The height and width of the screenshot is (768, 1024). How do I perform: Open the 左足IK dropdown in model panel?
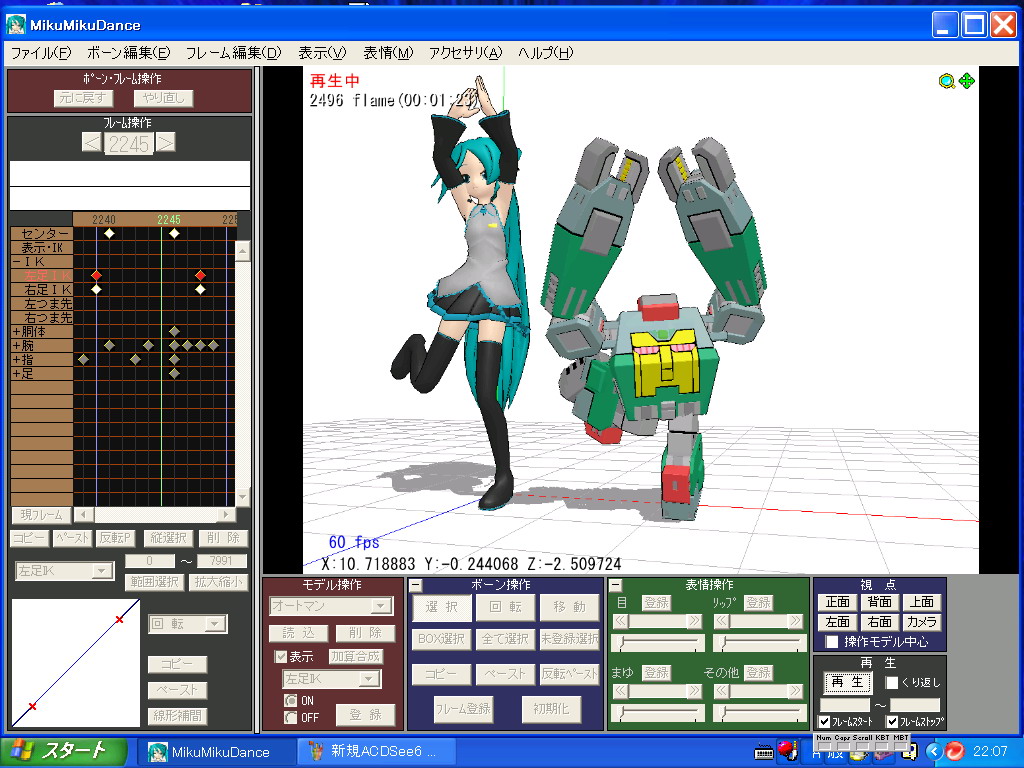click(x=369, y=679)
